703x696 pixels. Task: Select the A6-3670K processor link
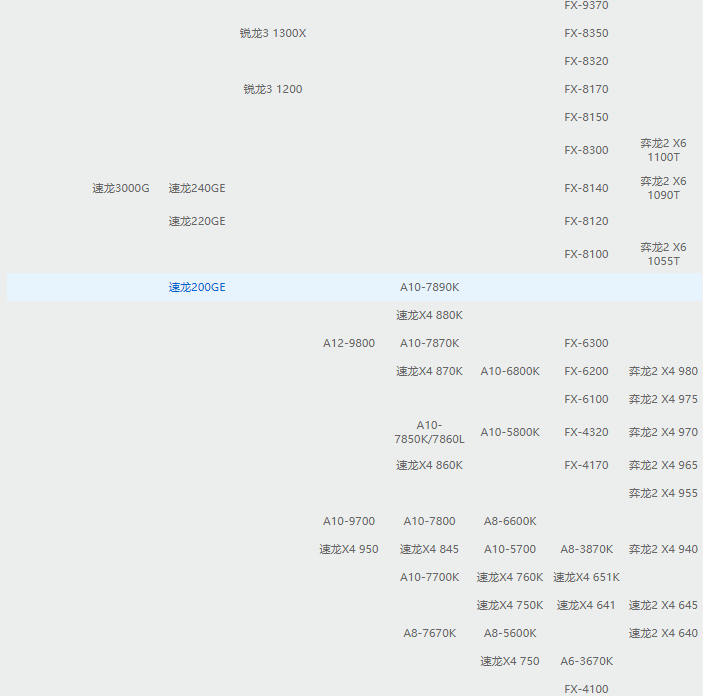[586, 661]
